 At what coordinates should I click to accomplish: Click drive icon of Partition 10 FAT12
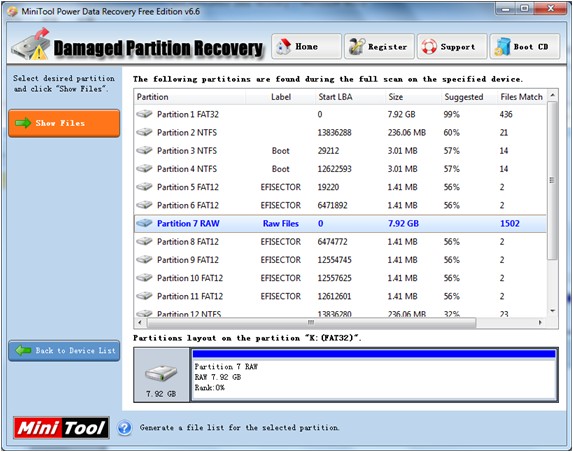[144, 278]
